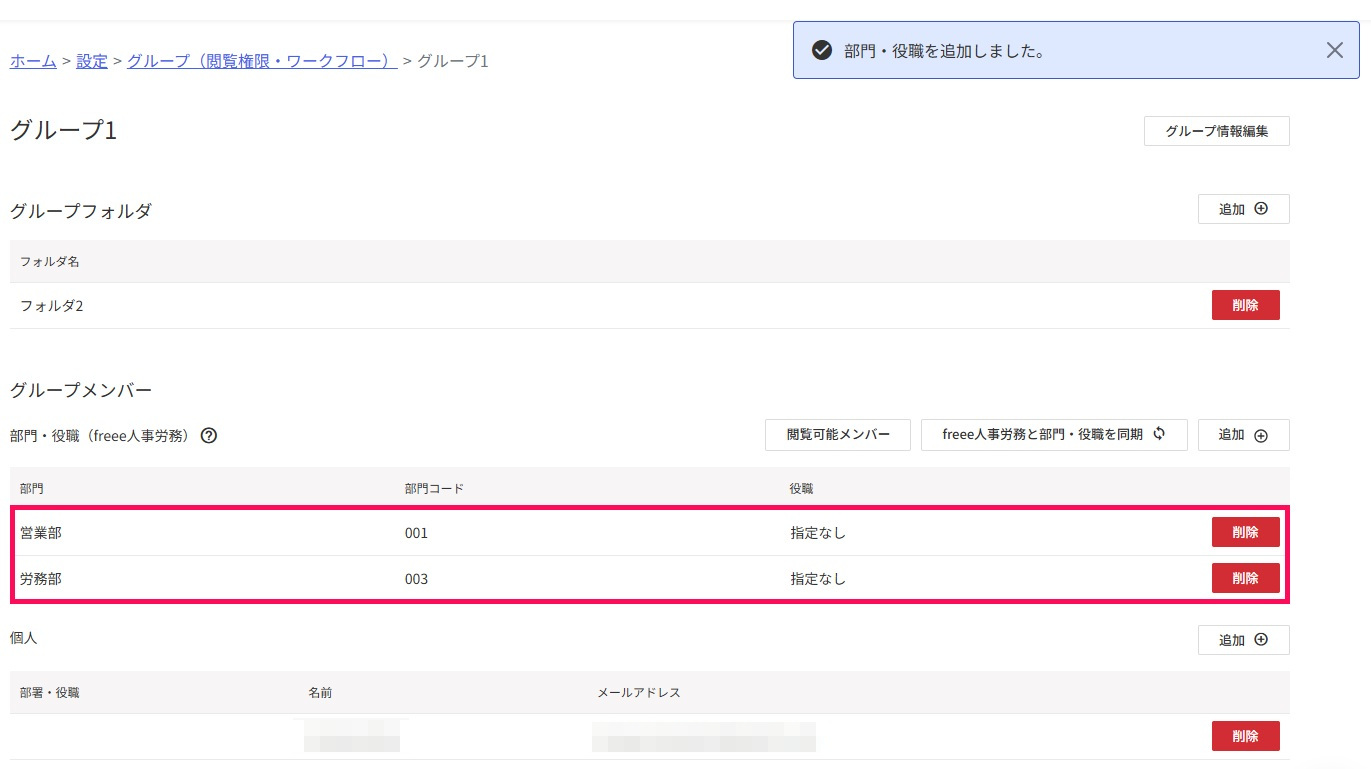Add an individual with 追加 in 個人 section
Screen dimensions: 1371x769
tap(1243, 640)
